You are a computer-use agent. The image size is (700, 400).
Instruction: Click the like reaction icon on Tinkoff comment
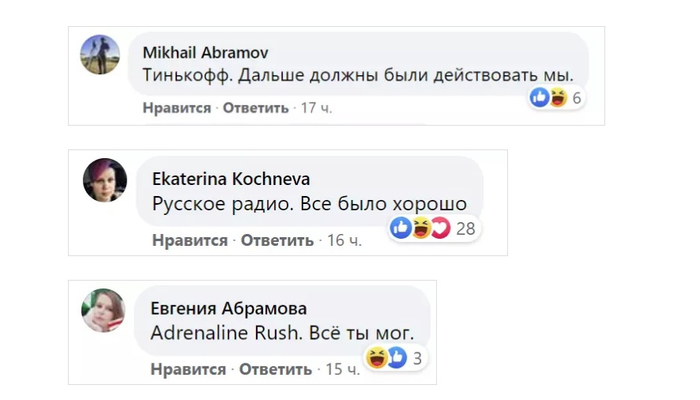pyautogui.click(x=540, y=97)
